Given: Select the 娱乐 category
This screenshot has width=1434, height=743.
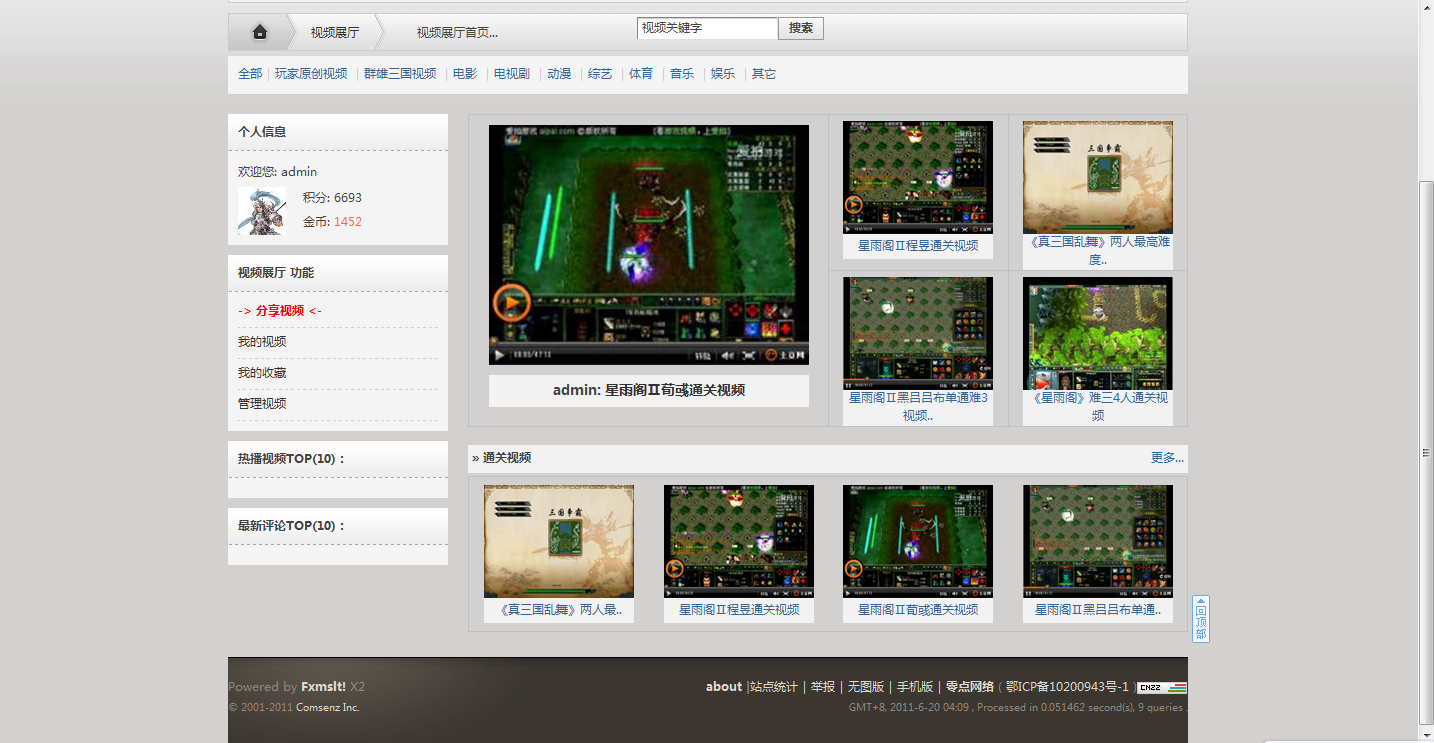Looking at the screenshot, I should [x=723, y=74].
